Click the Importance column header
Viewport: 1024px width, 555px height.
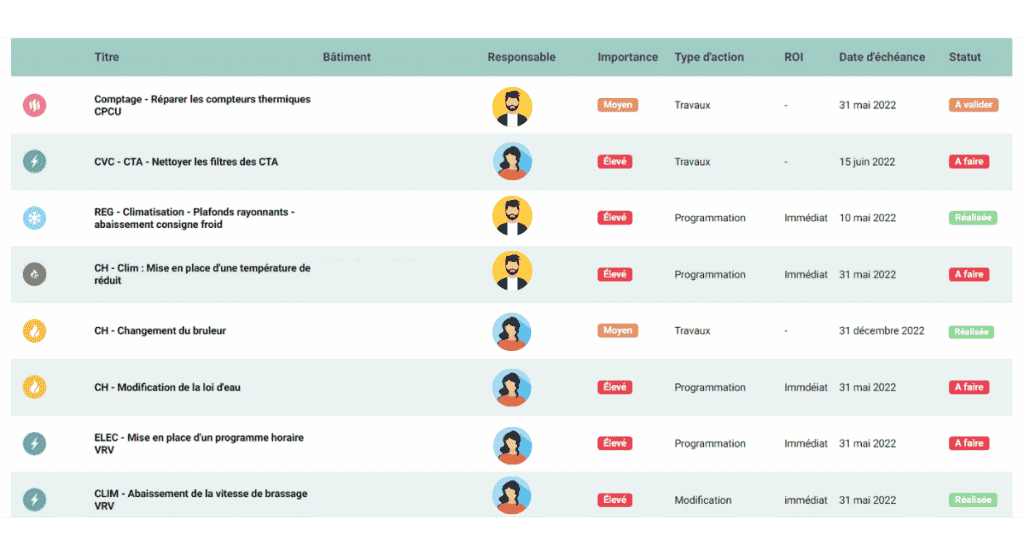[x=627, y=57]
